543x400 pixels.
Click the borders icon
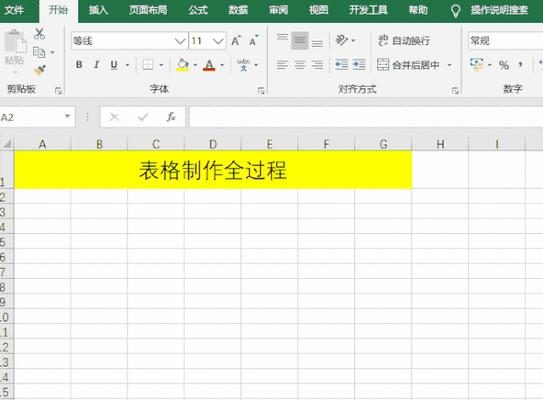tap(148, 65)
